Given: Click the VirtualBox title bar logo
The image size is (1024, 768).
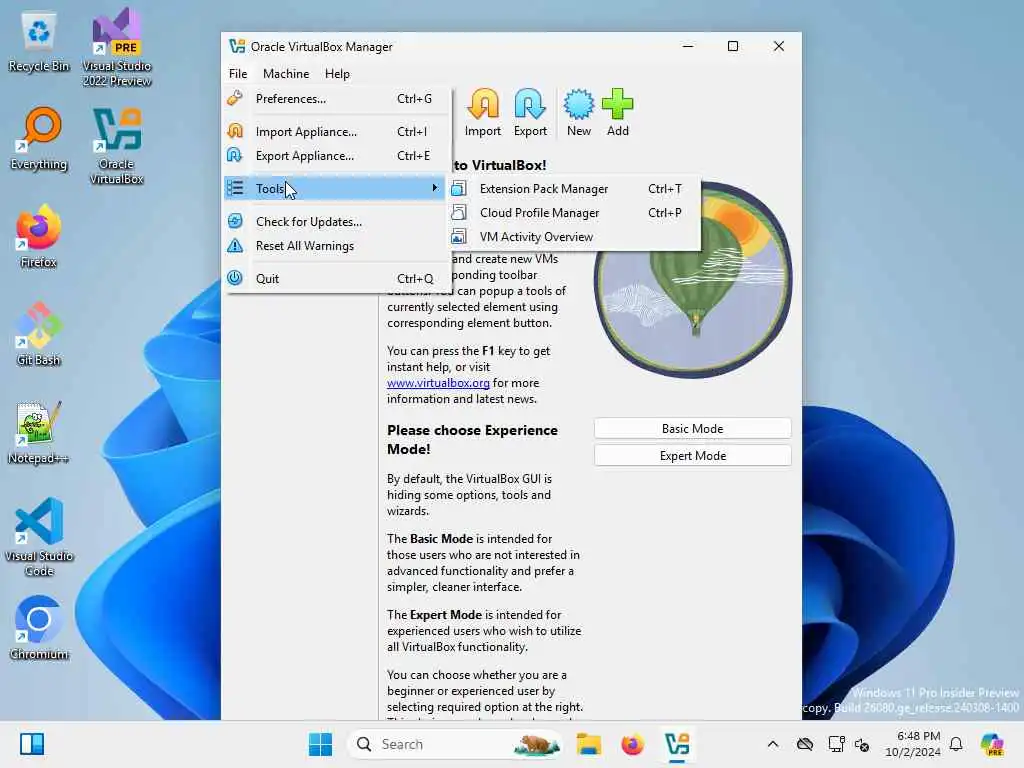Looking at the screenshot, I should tap(237, 46).
